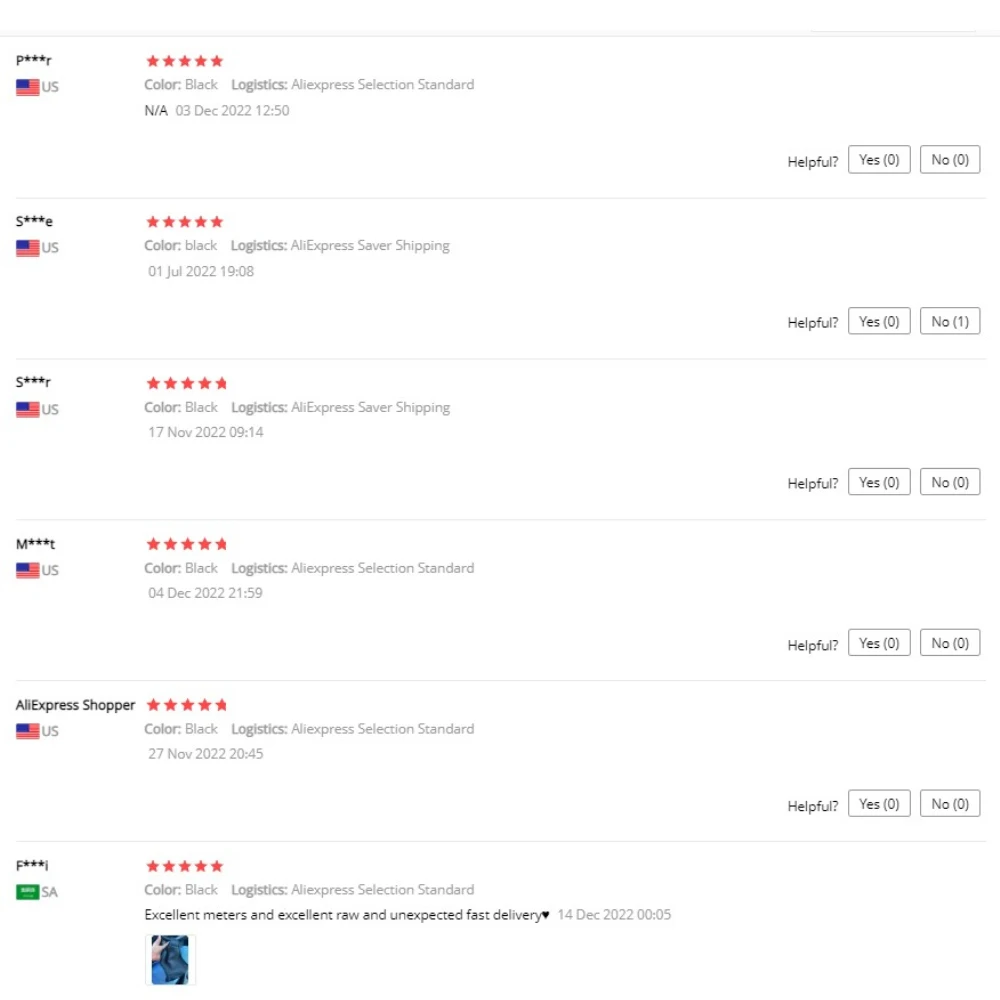Click the US flag icon beside S***e
Image resolution: width=1000 pixels, height=1000 pixels.
click(27, 248)
